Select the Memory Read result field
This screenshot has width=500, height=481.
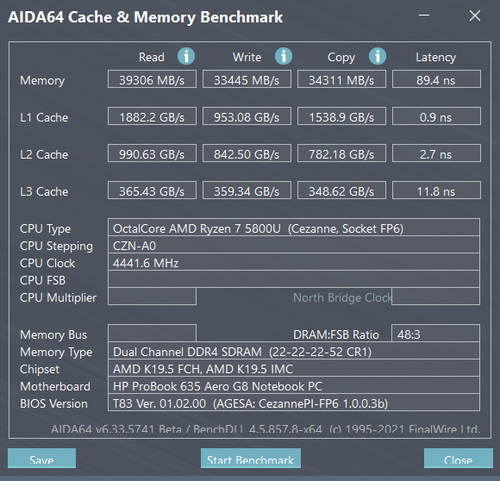coord(152,79)
